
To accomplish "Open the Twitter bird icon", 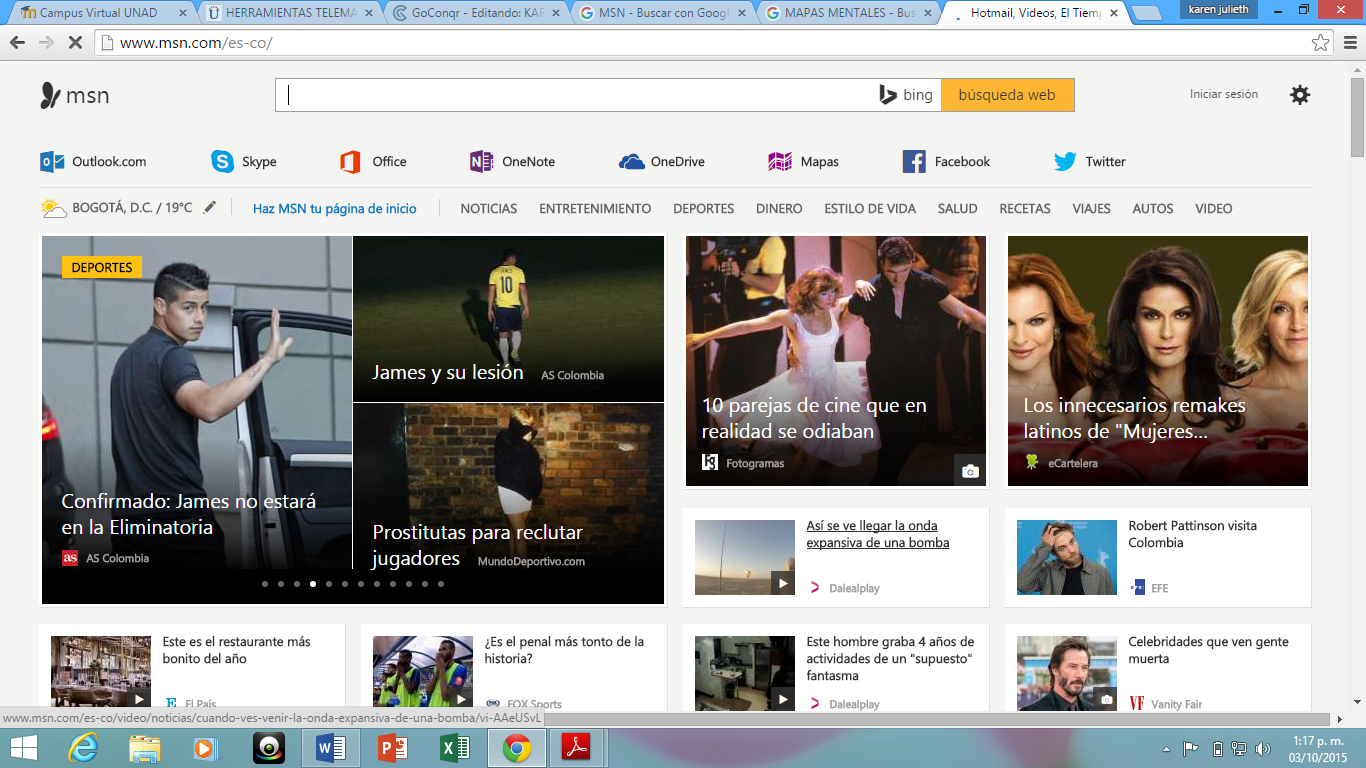I will 1065,162.
